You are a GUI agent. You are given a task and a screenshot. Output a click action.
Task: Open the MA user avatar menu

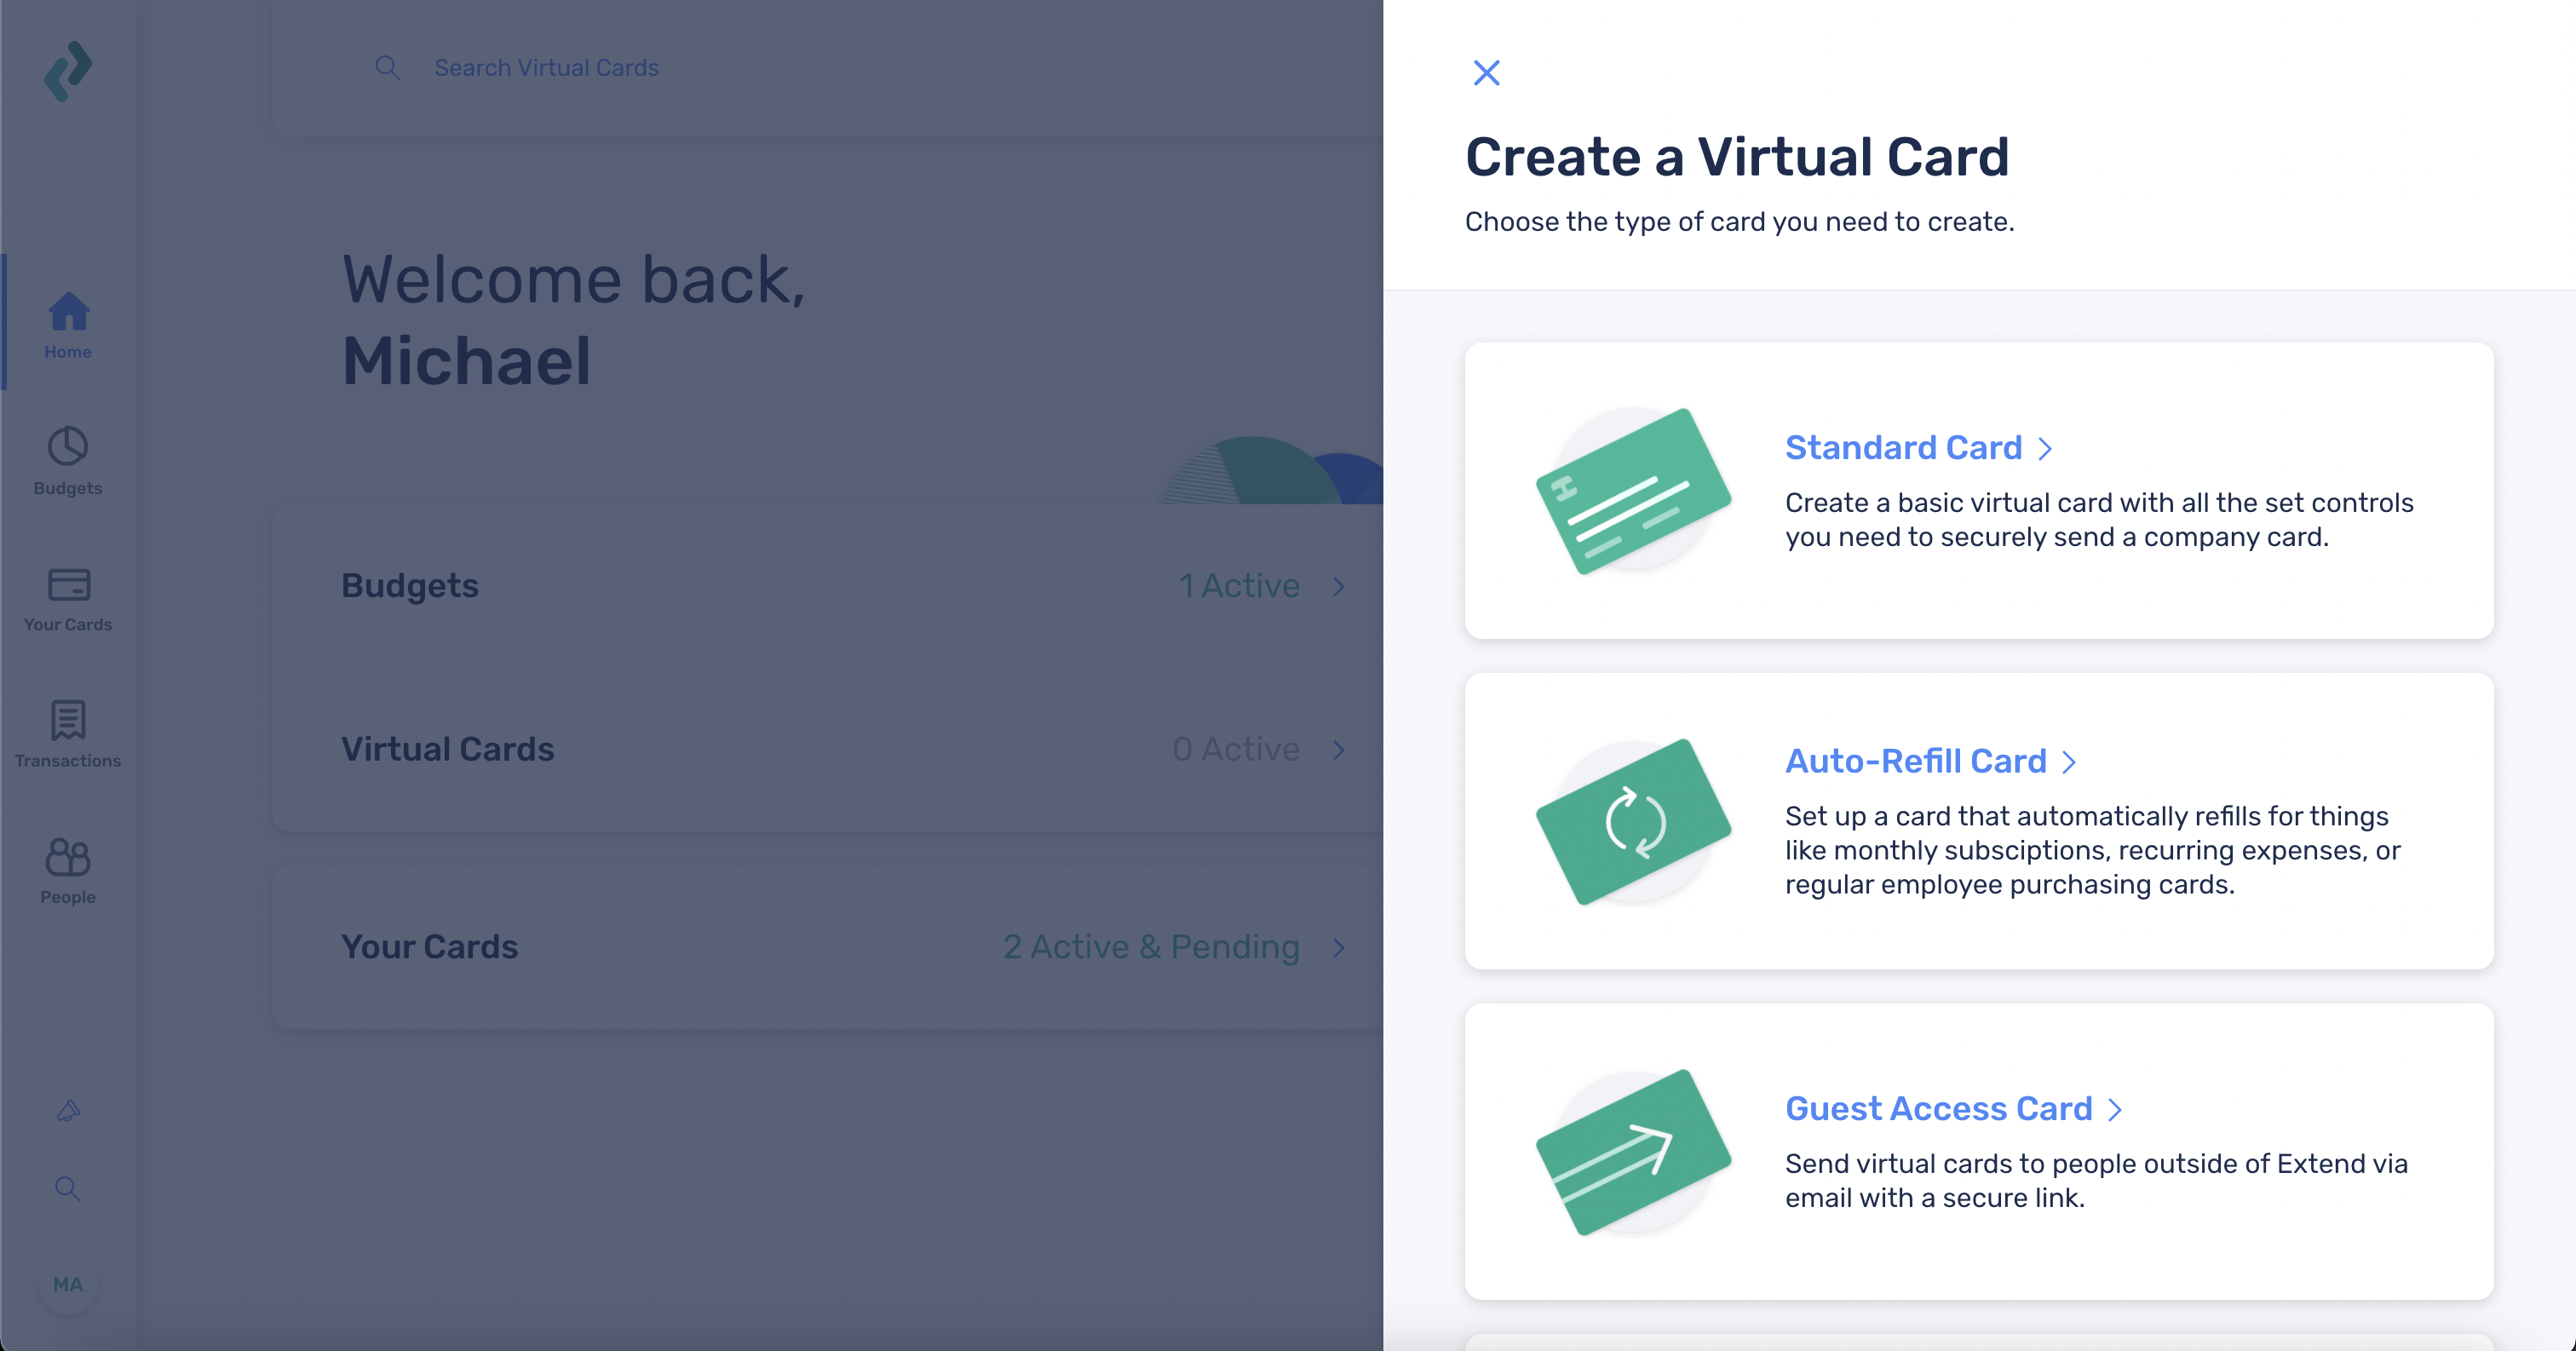(x=68, y=1284)
